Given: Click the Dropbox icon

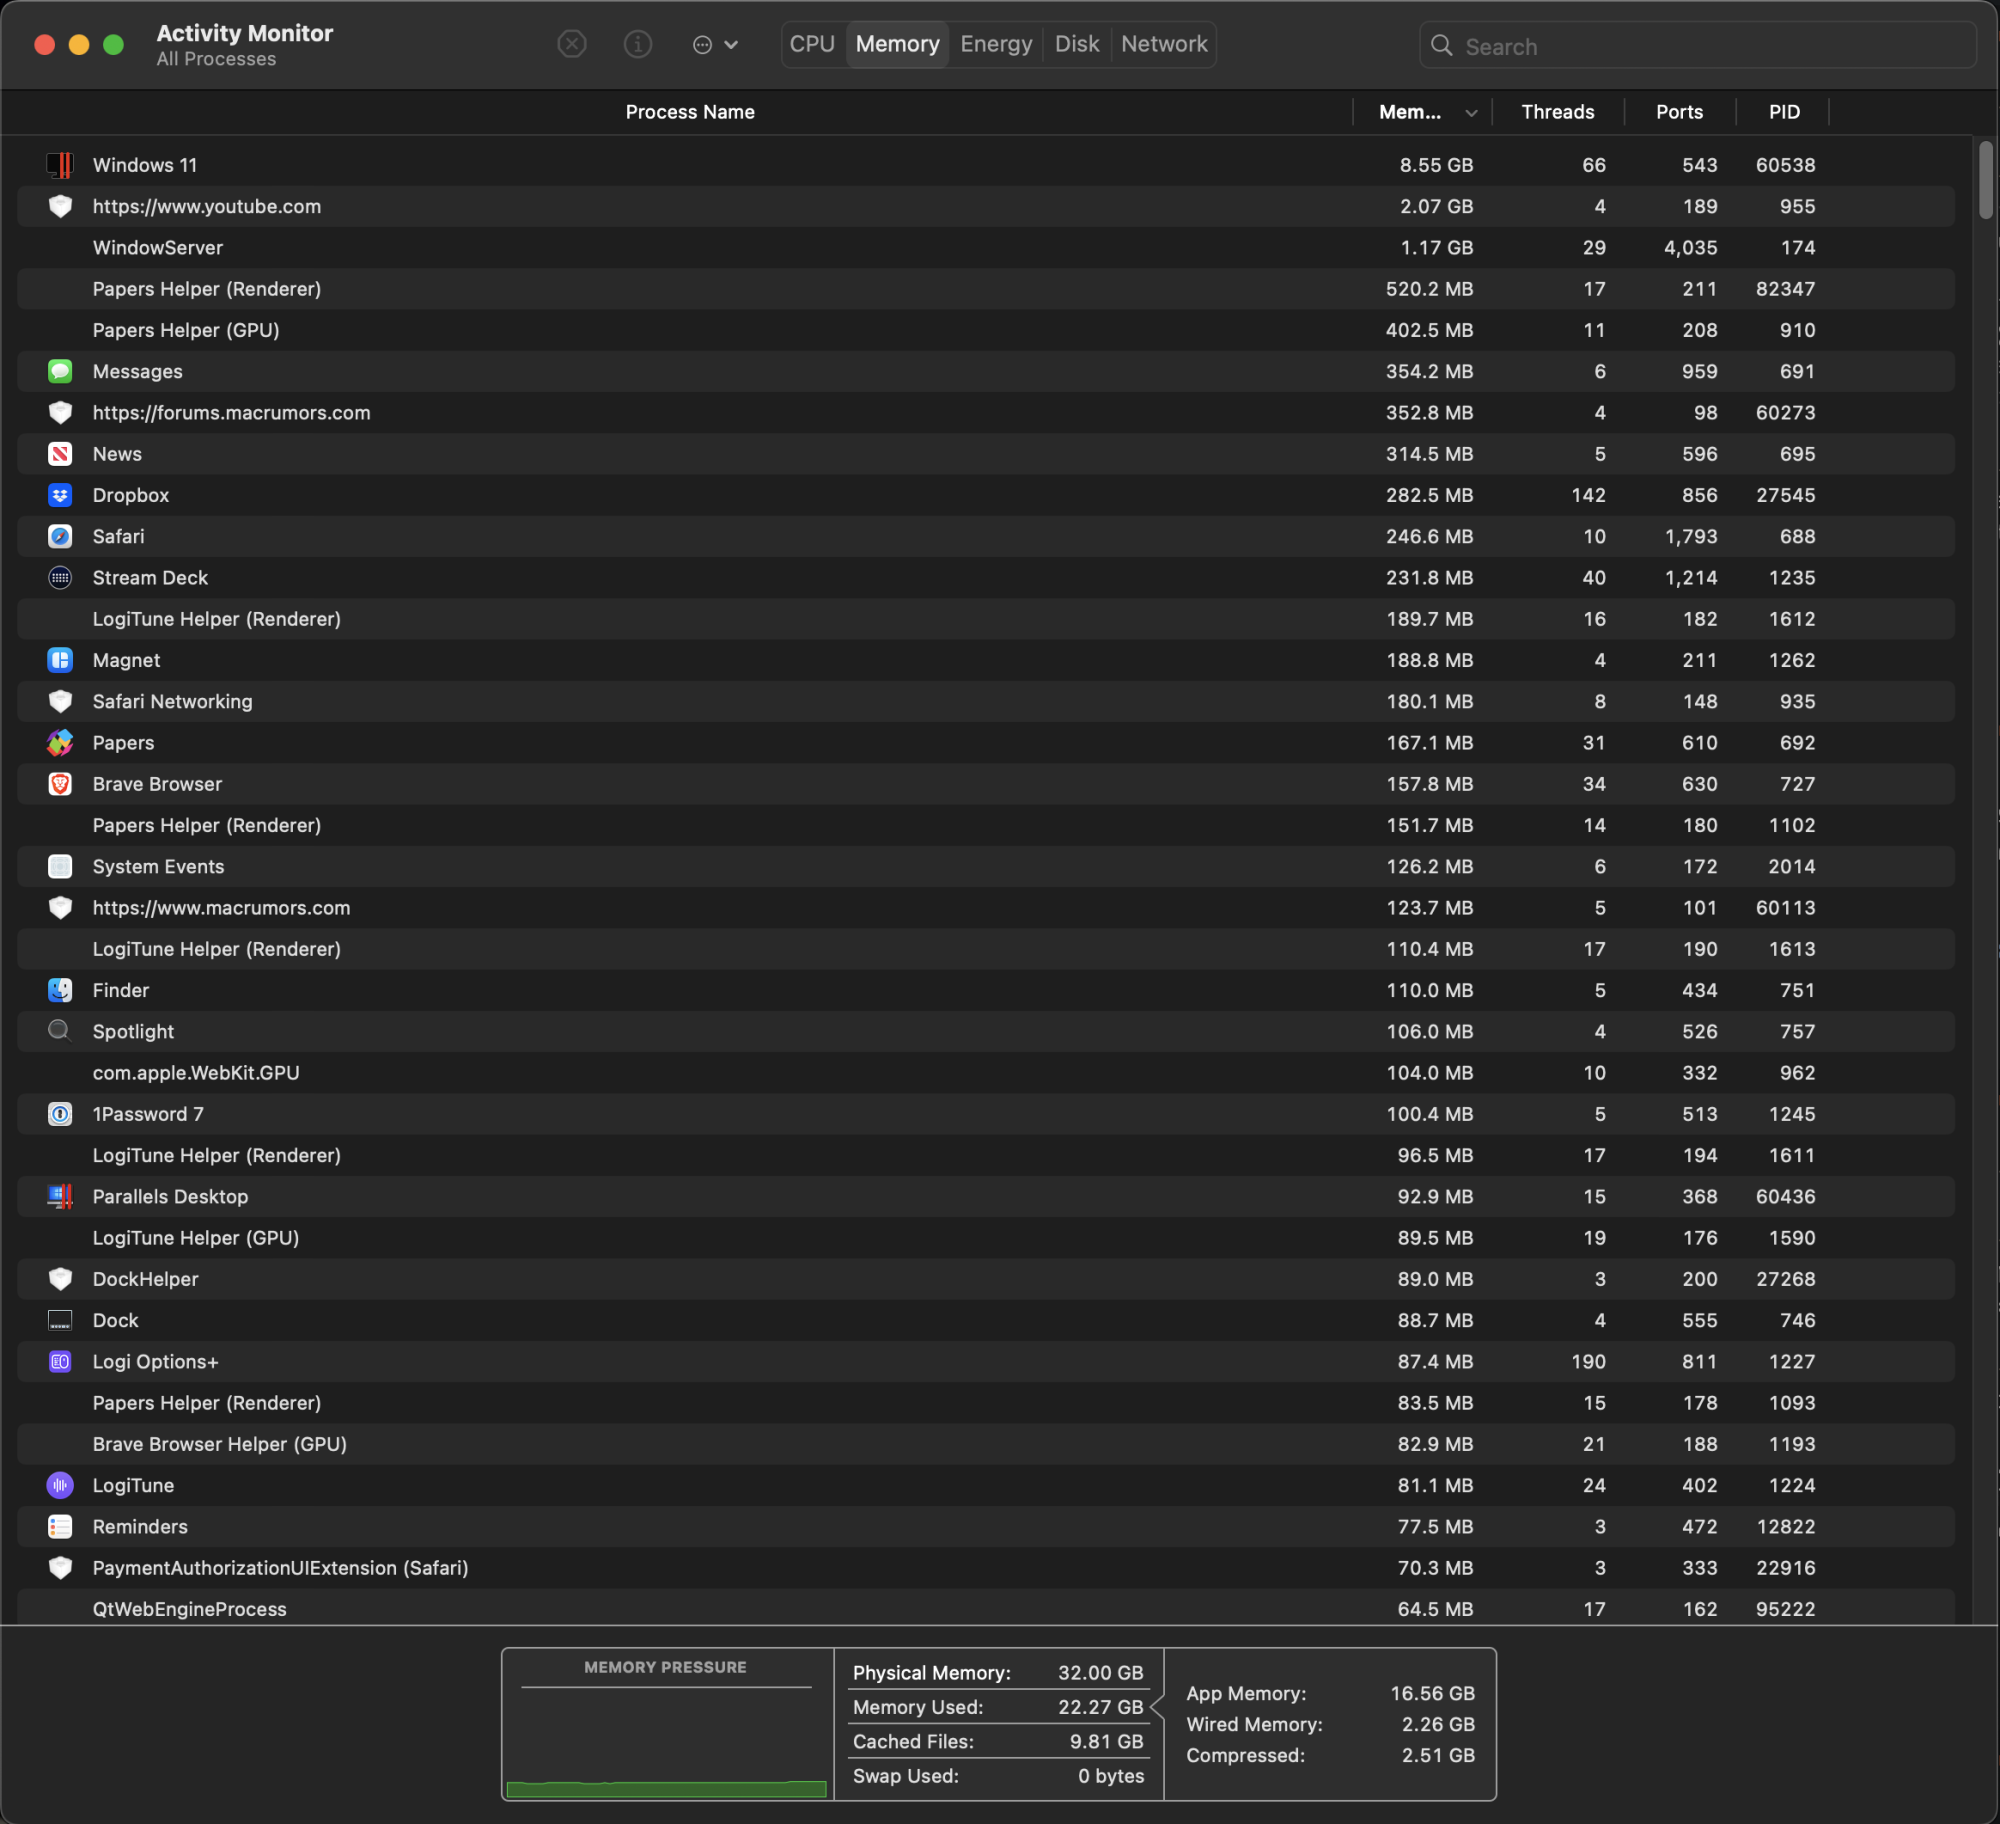Looking at the screenshot, I should (x=60, y=495).
